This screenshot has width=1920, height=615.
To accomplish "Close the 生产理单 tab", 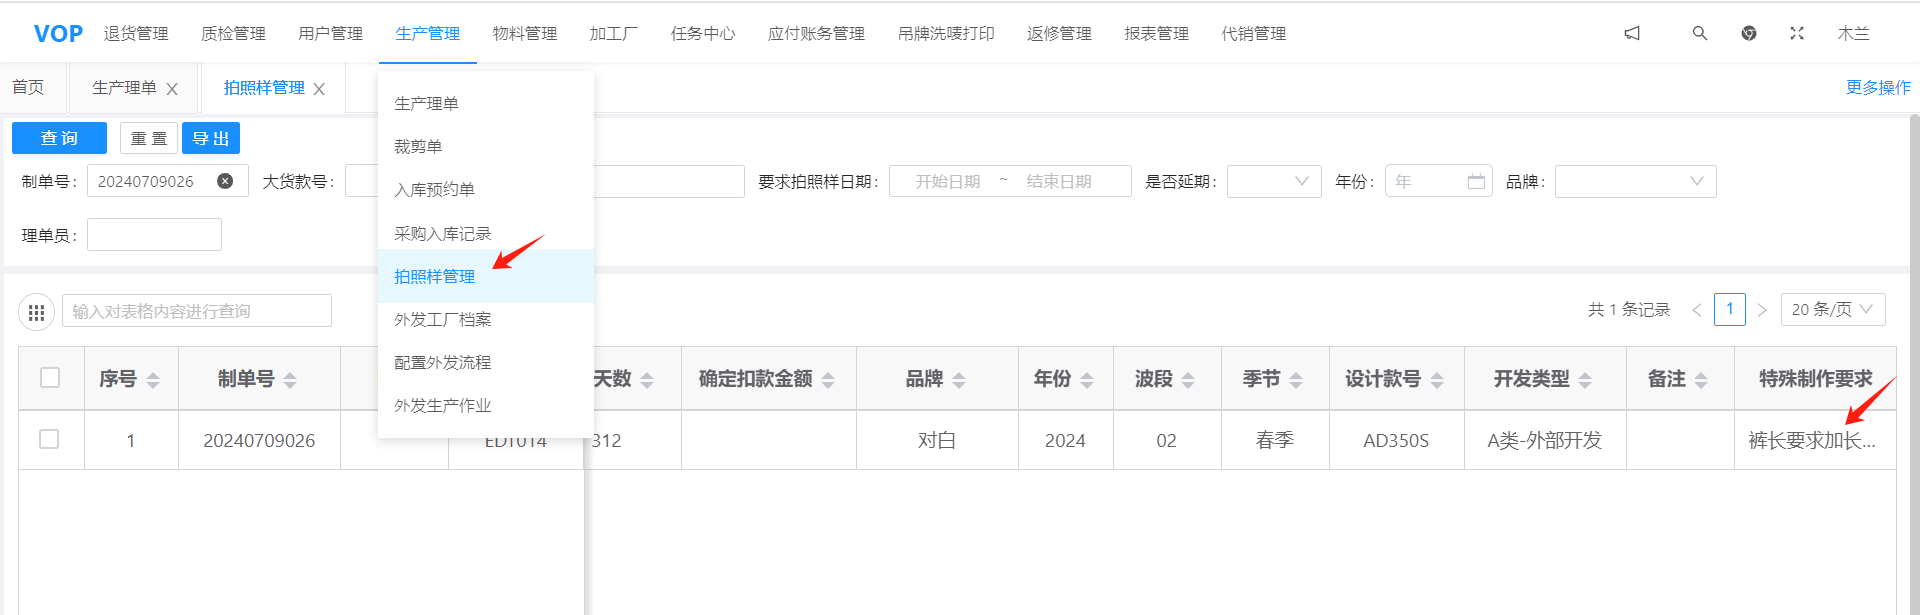I will [x=172, y=89].
